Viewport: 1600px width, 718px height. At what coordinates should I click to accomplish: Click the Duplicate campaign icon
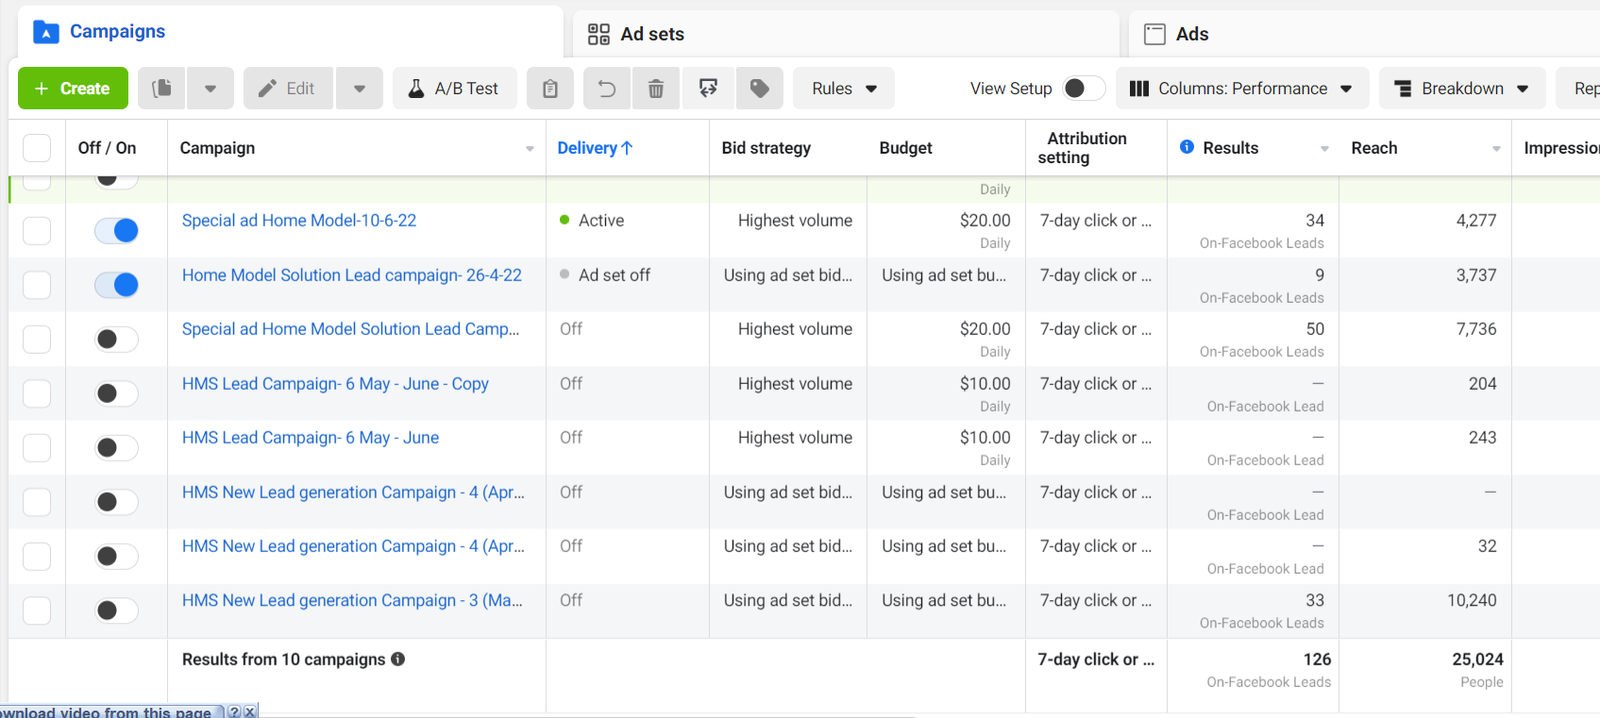[x=162, y=88]
